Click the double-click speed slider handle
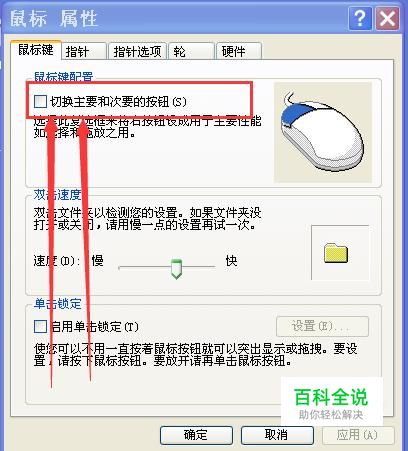The width and height of the screenshot is (408, 451). pos(176,268)
